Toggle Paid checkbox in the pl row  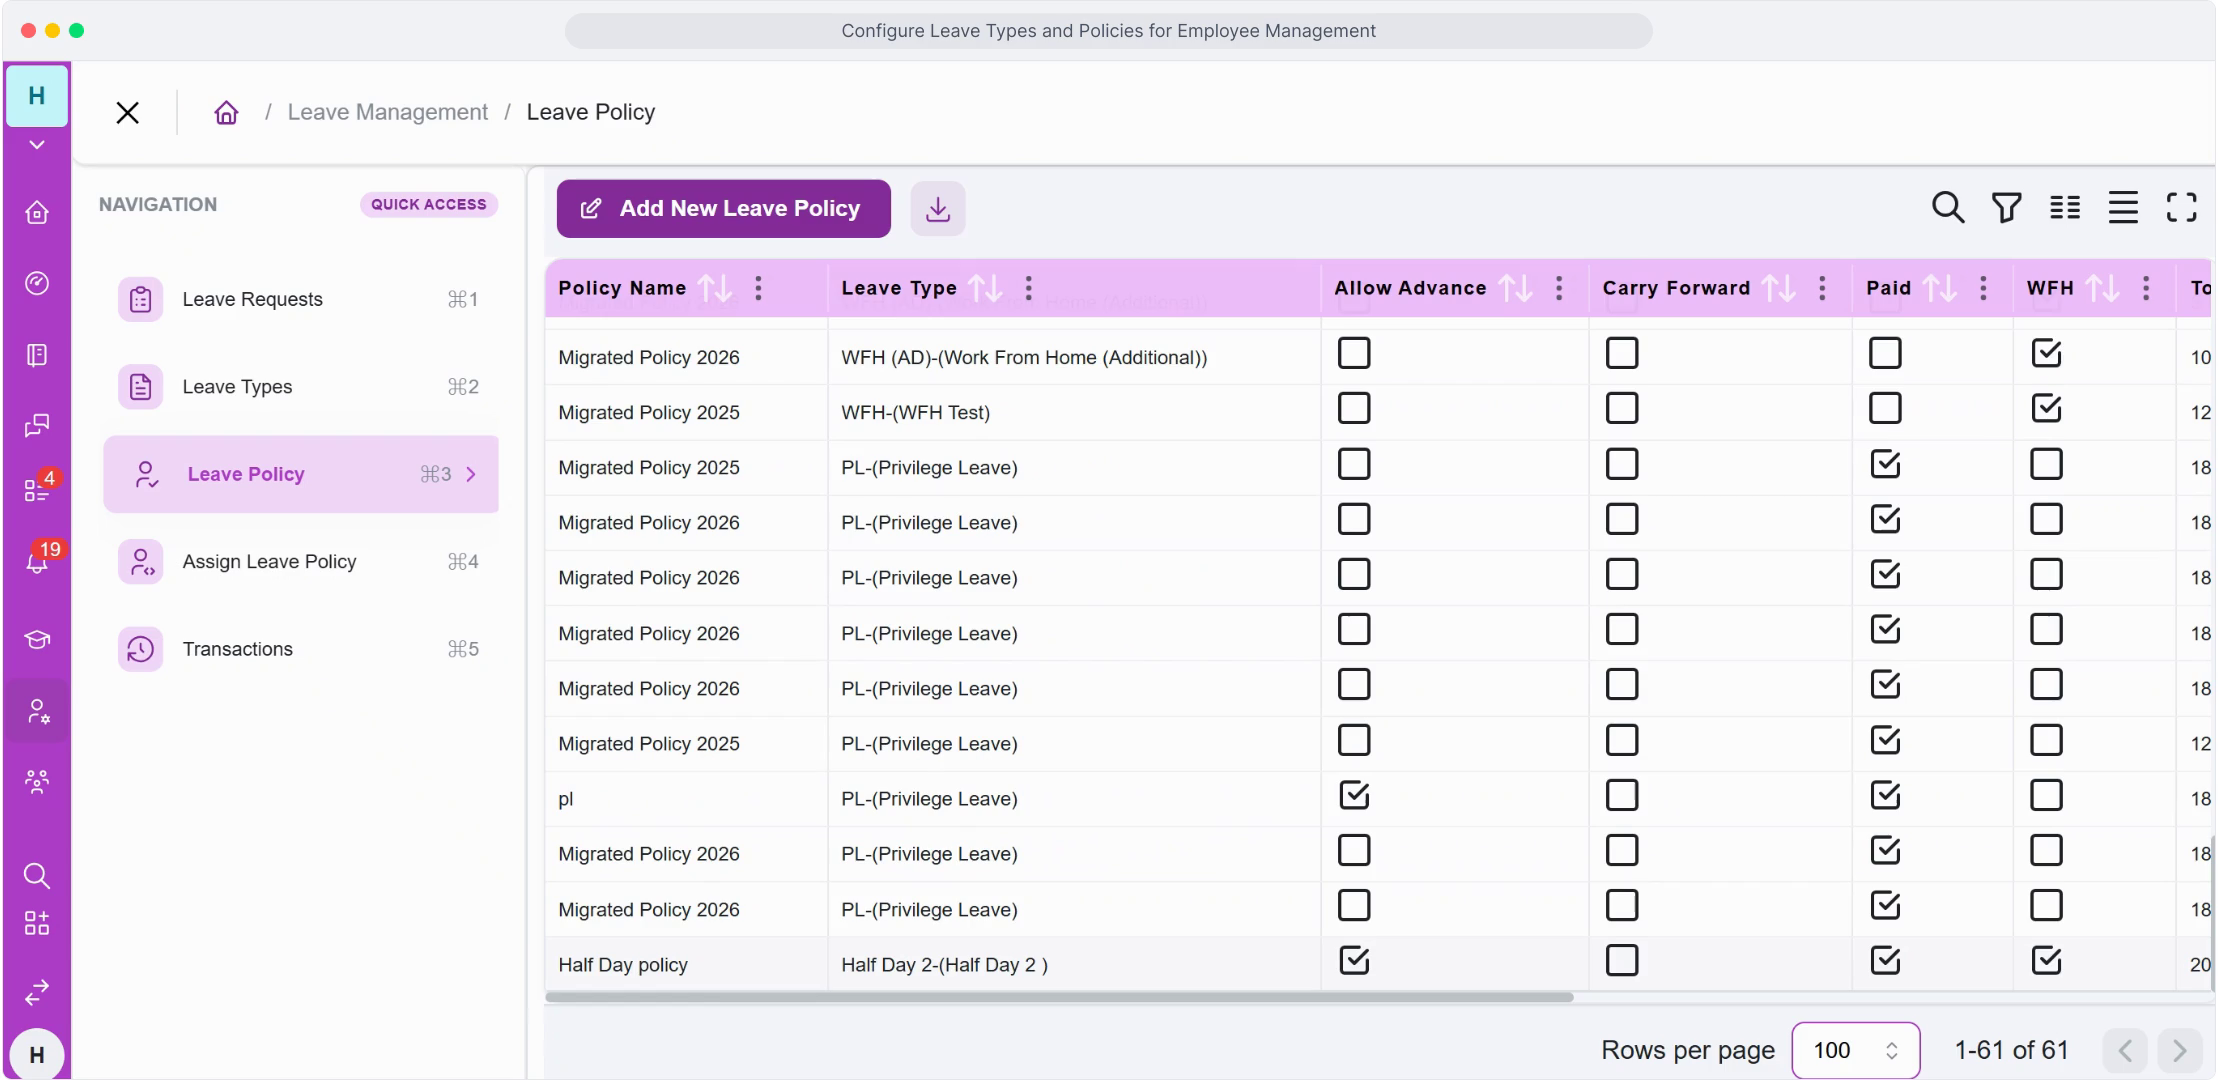click(x=1885, y=796)
